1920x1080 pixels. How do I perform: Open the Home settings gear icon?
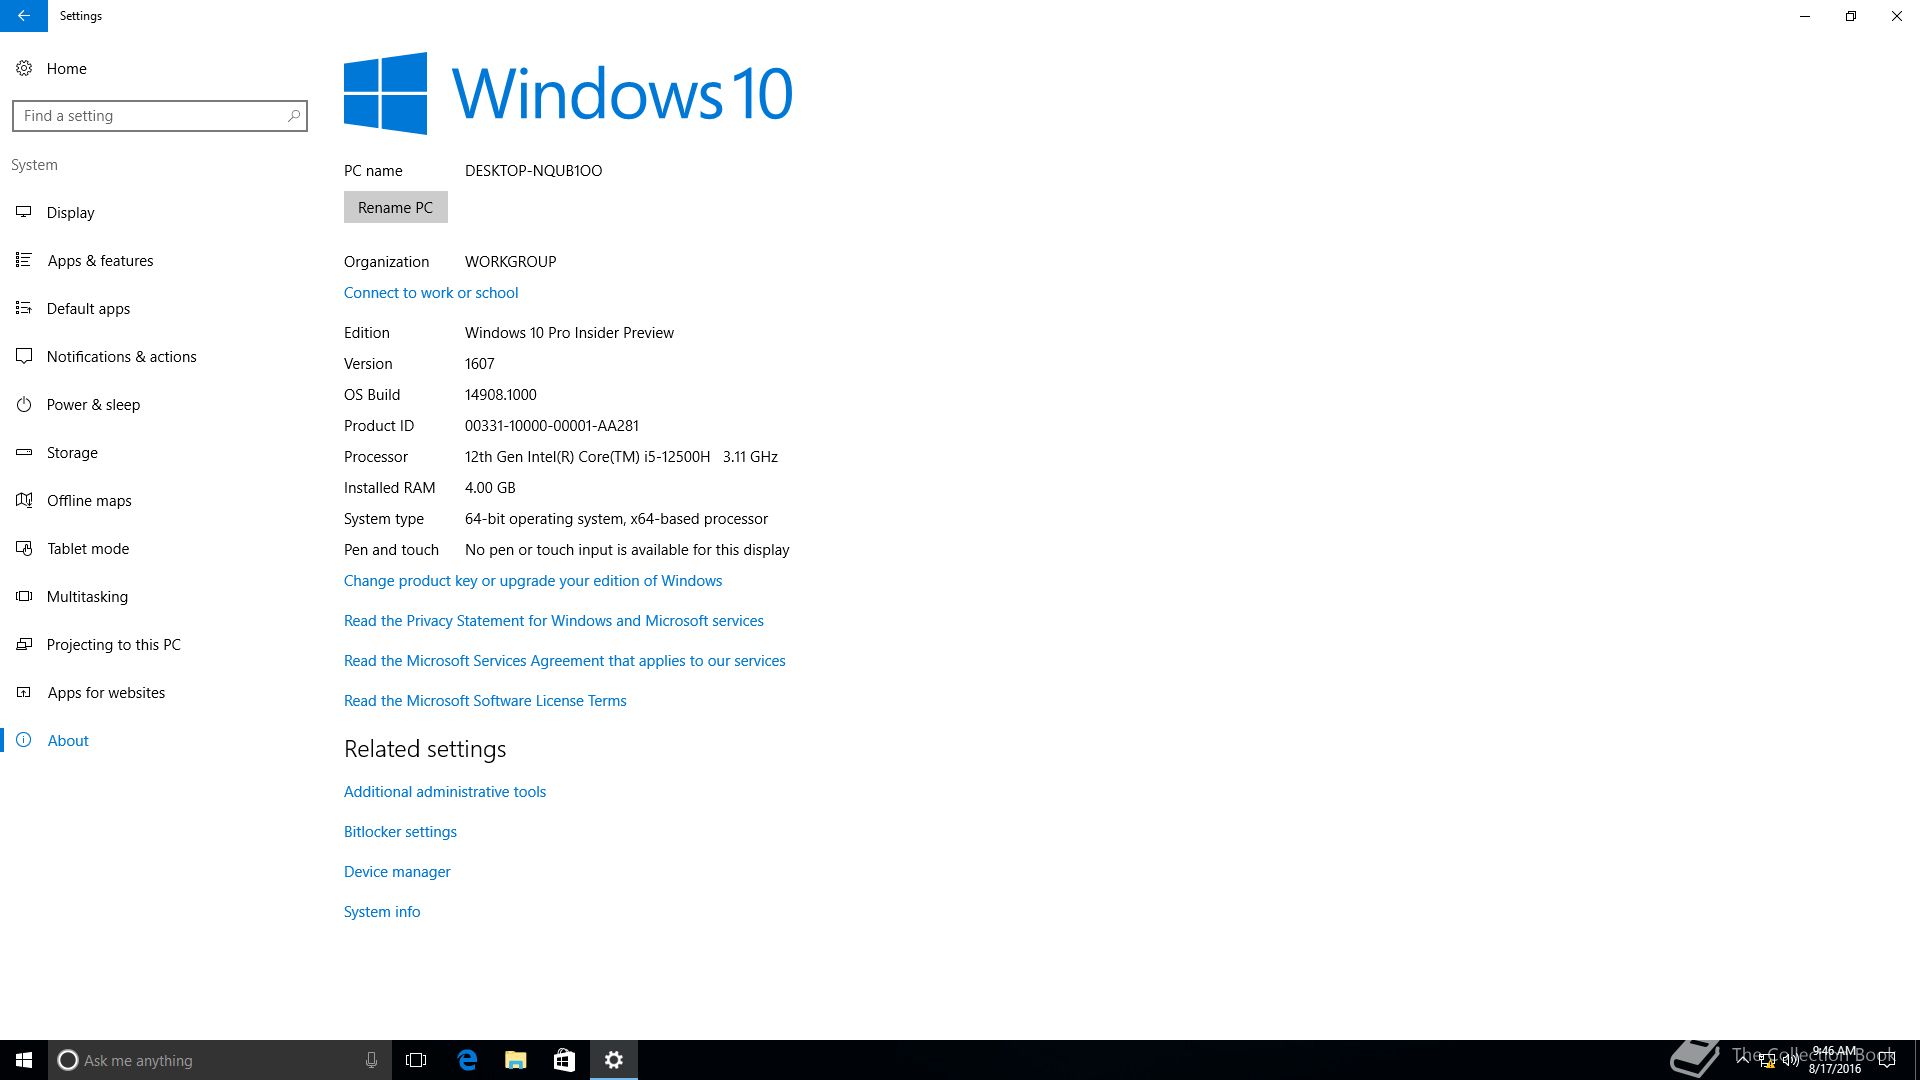pyautogui.click(x=23, y=68)
